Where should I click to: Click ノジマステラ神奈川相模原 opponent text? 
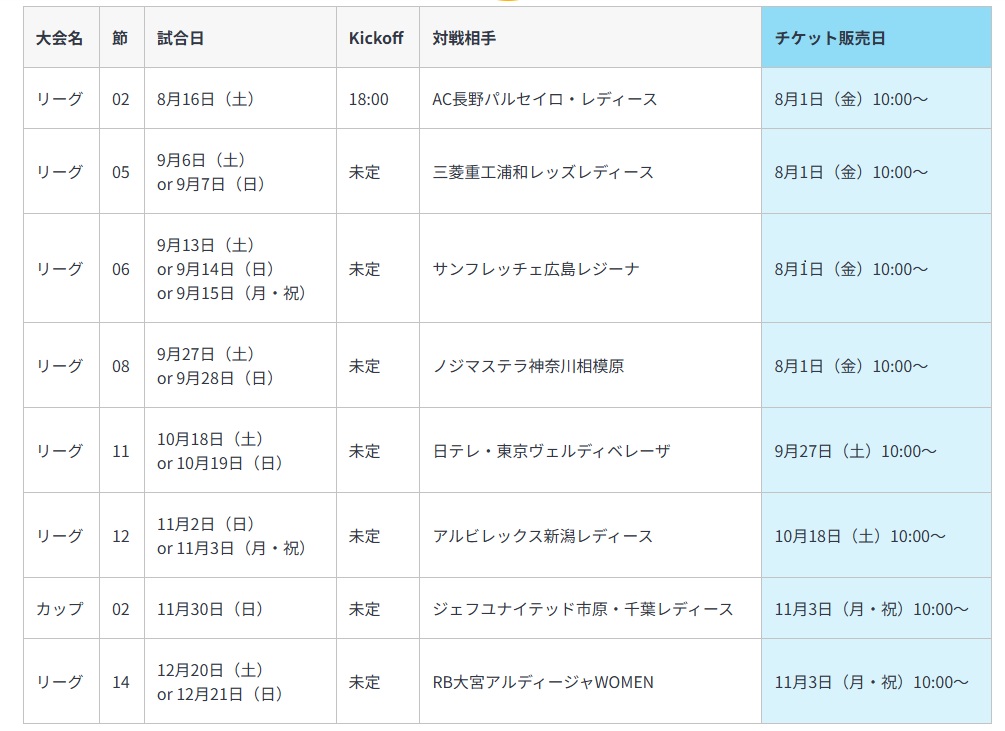528,366
